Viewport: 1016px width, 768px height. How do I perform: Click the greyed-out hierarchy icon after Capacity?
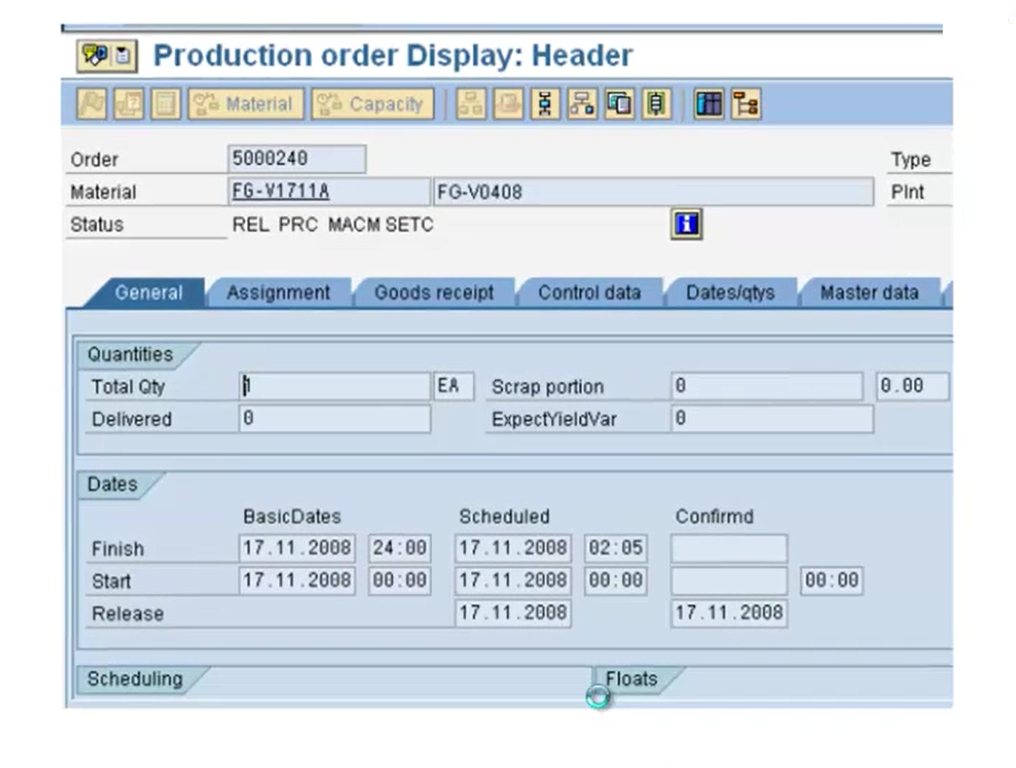pyautogui.click(x=471, y=104)
